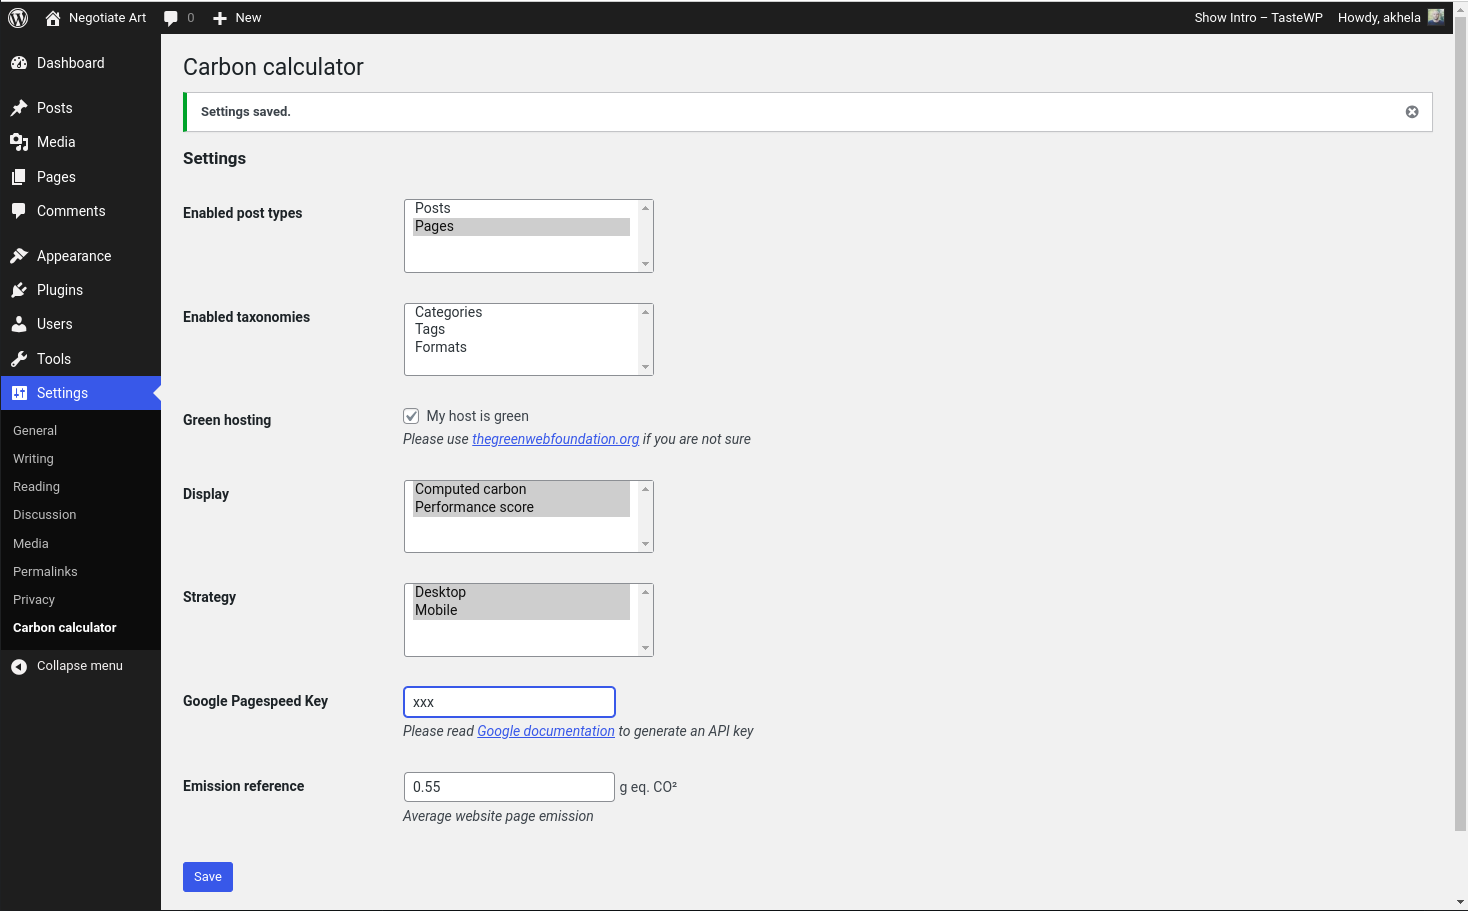Open the Google documentation link

tap(546, 731)
